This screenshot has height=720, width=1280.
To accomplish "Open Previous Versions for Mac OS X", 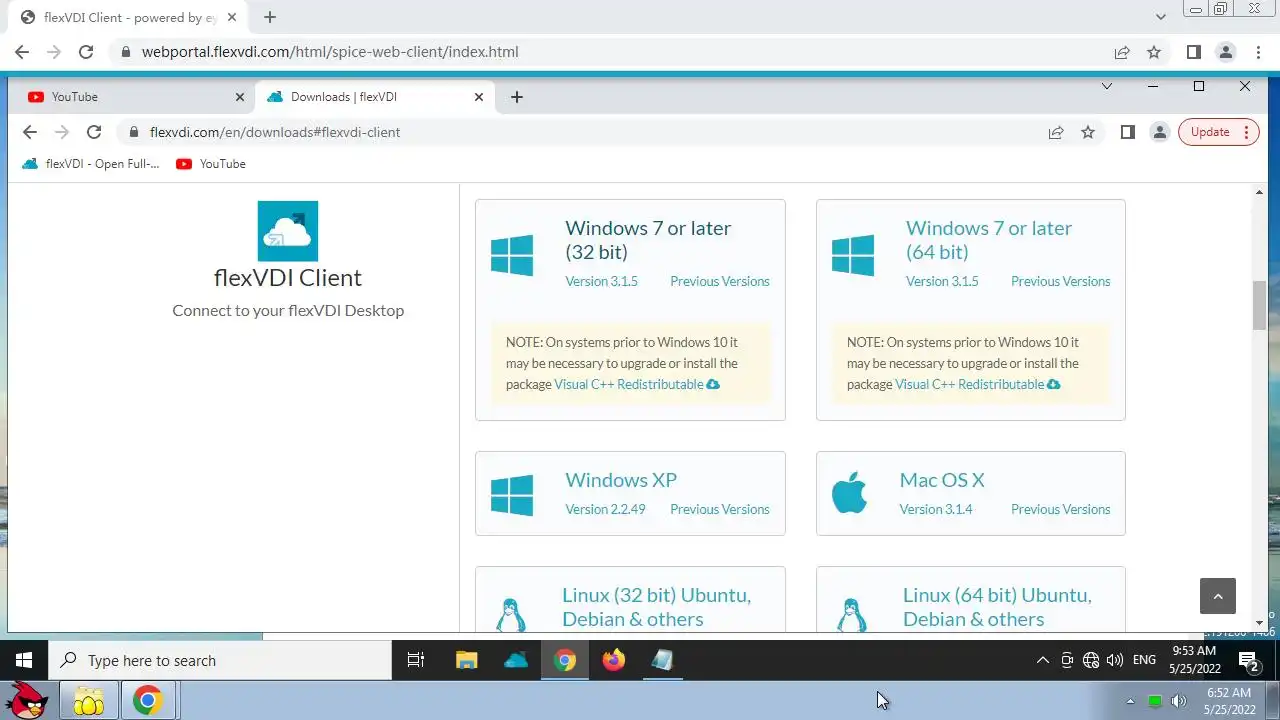I will click(x=1060, y=510).
